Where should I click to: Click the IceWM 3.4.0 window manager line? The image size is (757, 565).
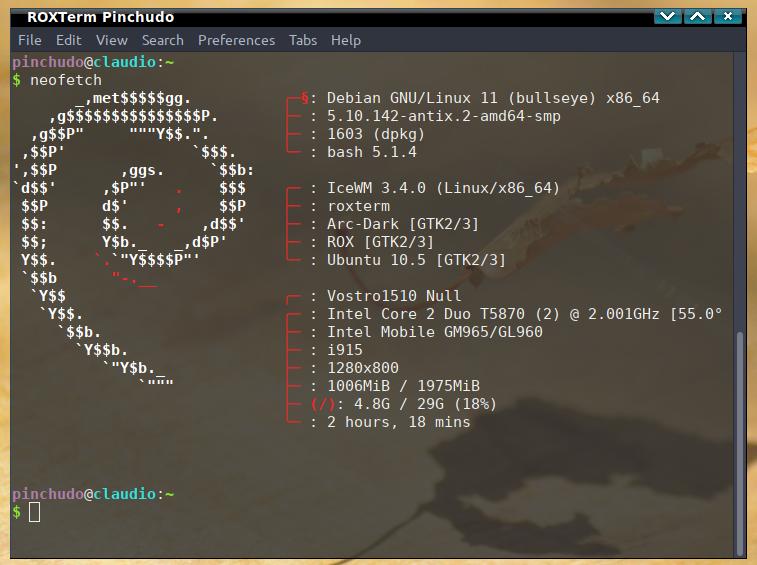443,188
